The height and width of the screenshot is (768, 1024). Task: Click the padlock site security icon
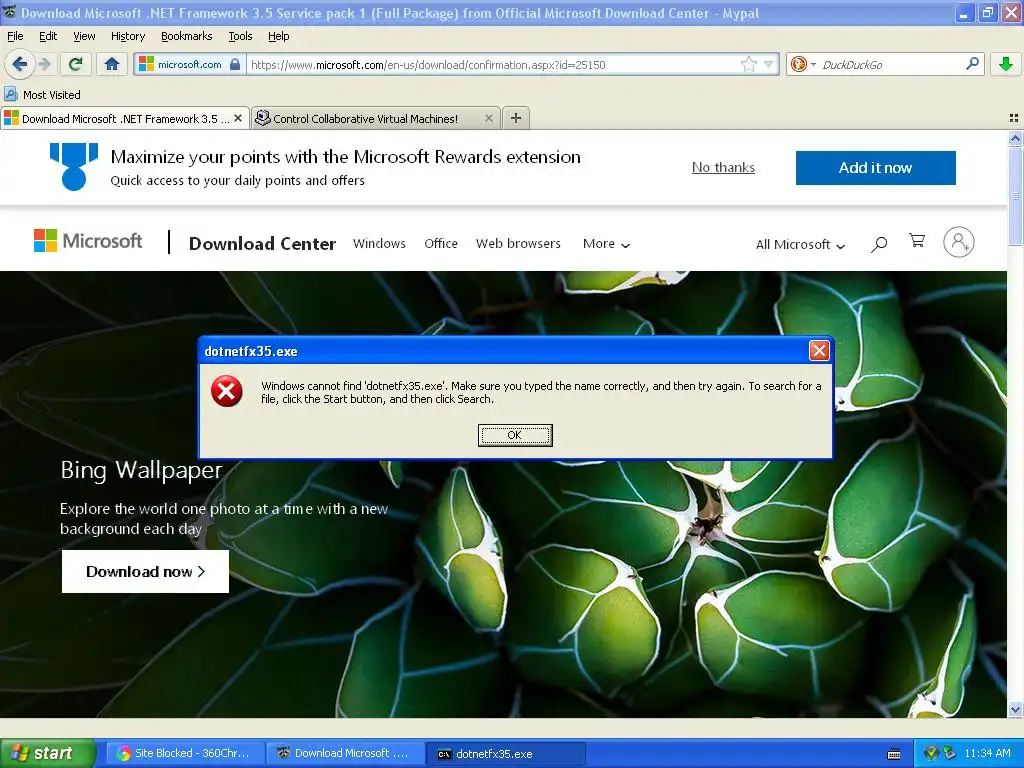click(x=235, y=64)
